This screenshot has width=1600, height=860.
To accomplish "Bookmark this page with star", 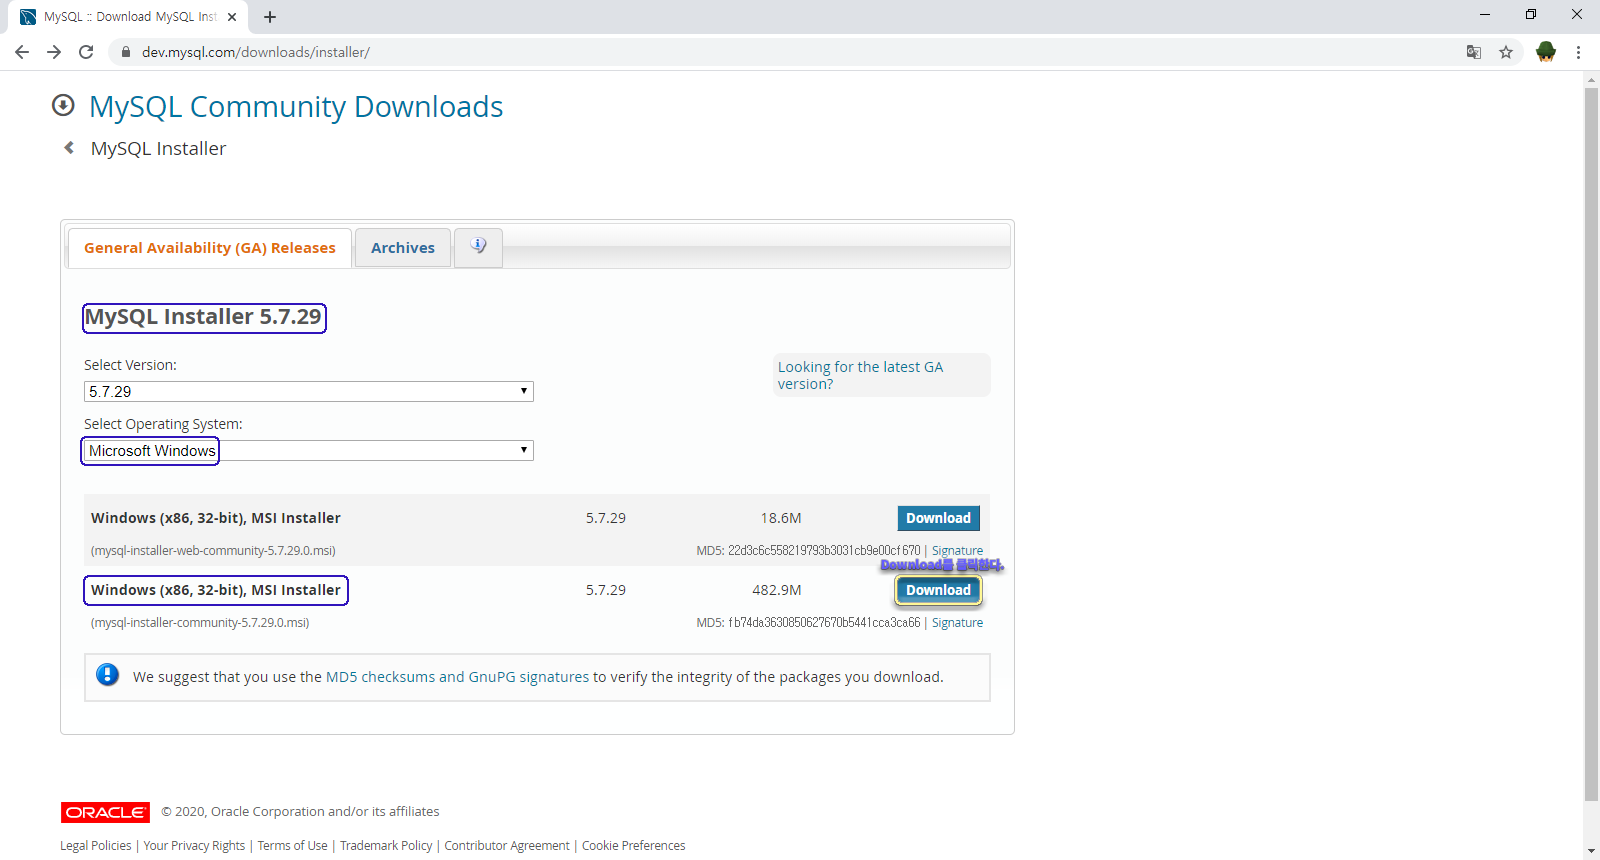I will [x=1506, y=52].
